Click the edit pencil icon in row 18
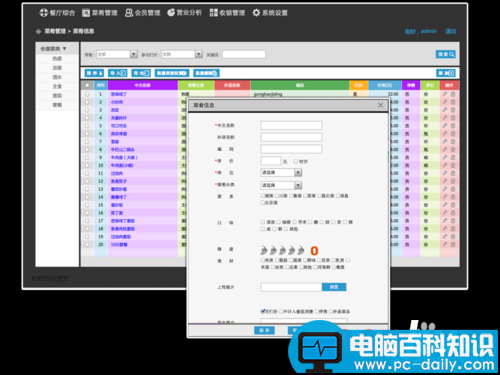The height and width of the screenshot is (375, 500). pyautogui.click(x=445, y=229)
